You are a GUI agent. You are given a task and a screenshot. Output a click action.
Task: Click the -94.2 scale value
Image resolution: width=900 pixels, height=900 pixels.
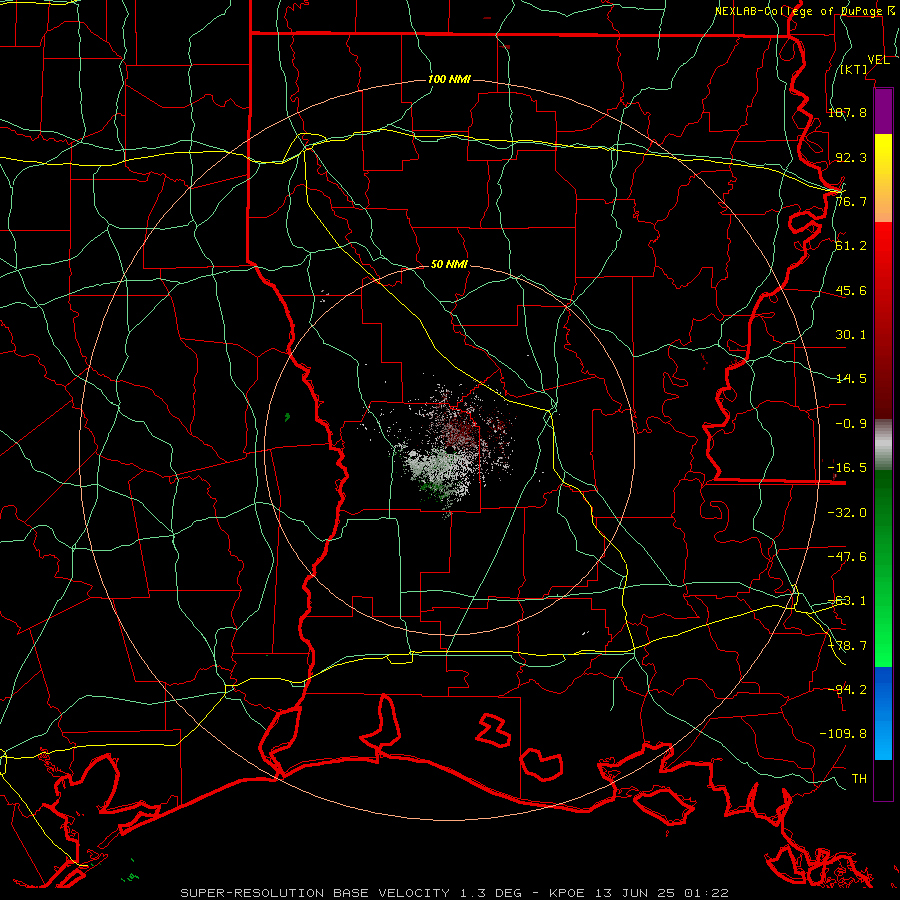click(x=847, y=689)
